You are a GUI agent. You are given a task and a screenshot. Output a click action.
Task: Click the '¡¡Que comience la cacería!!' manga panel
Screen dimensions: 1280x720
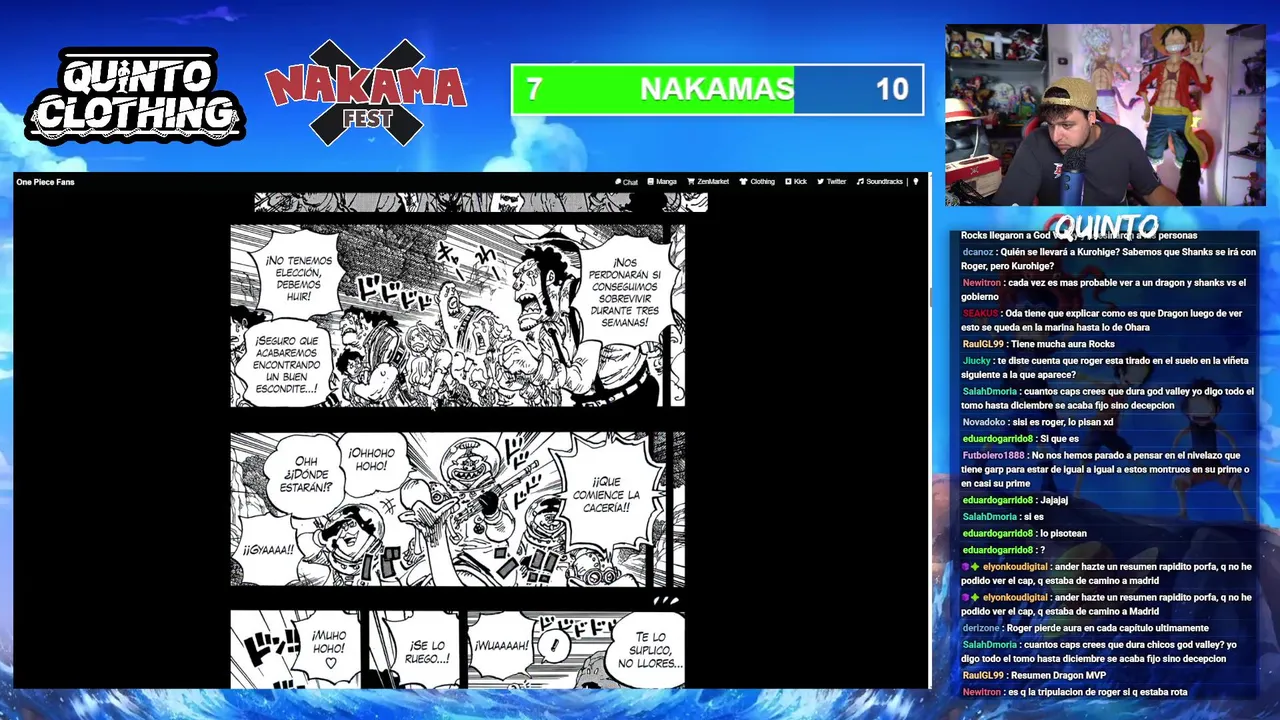click(x=458, y=510)
